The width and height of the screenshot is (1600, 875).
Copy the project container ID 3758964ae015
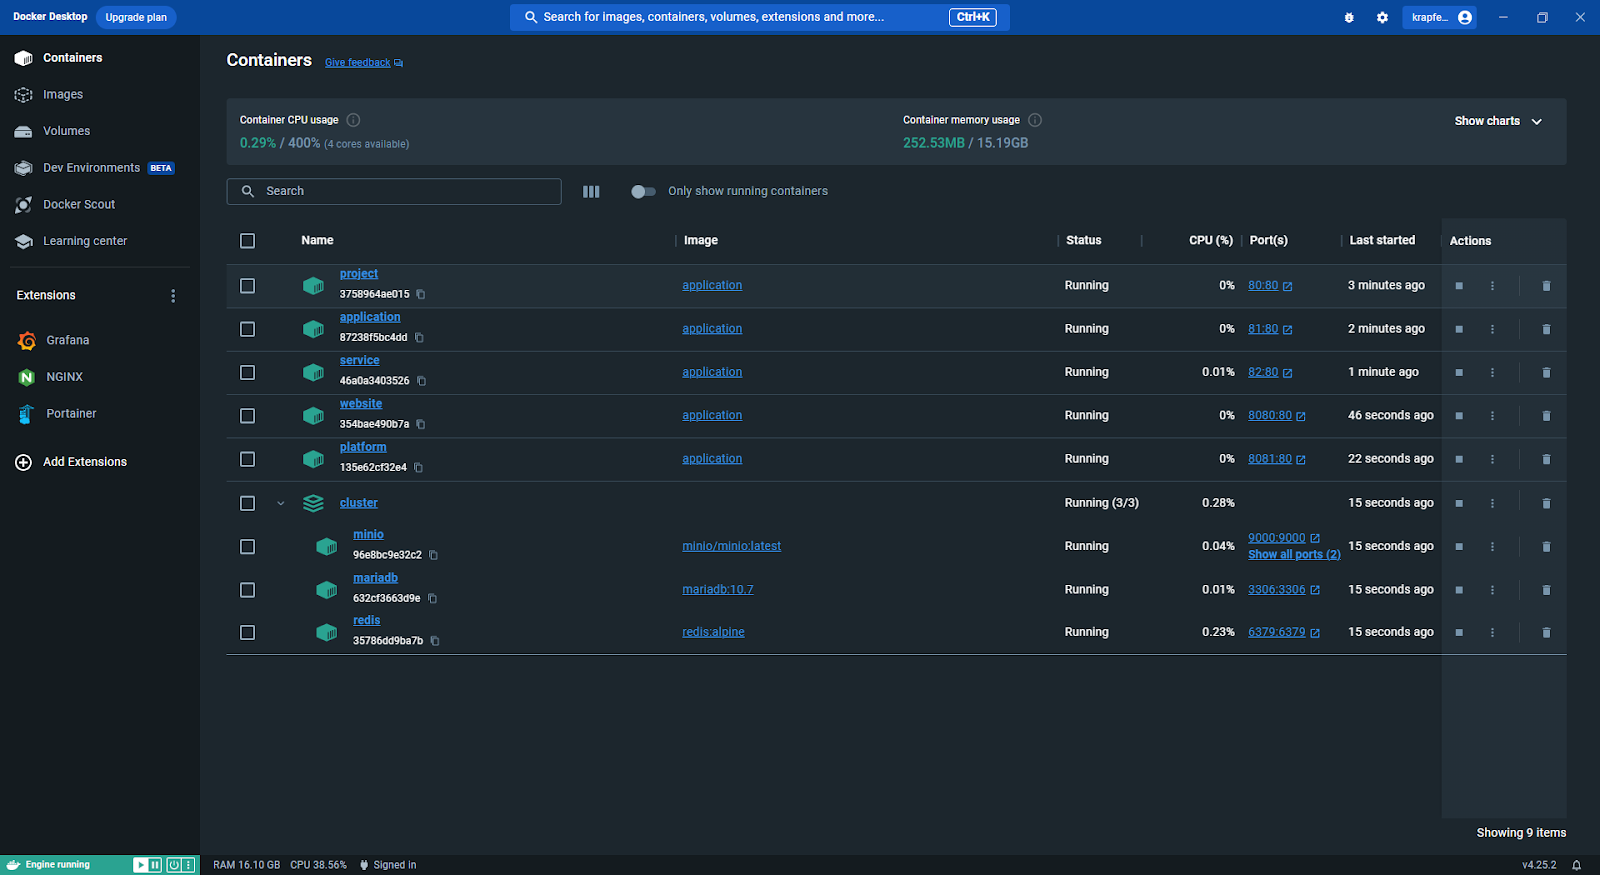pos(421,294)
